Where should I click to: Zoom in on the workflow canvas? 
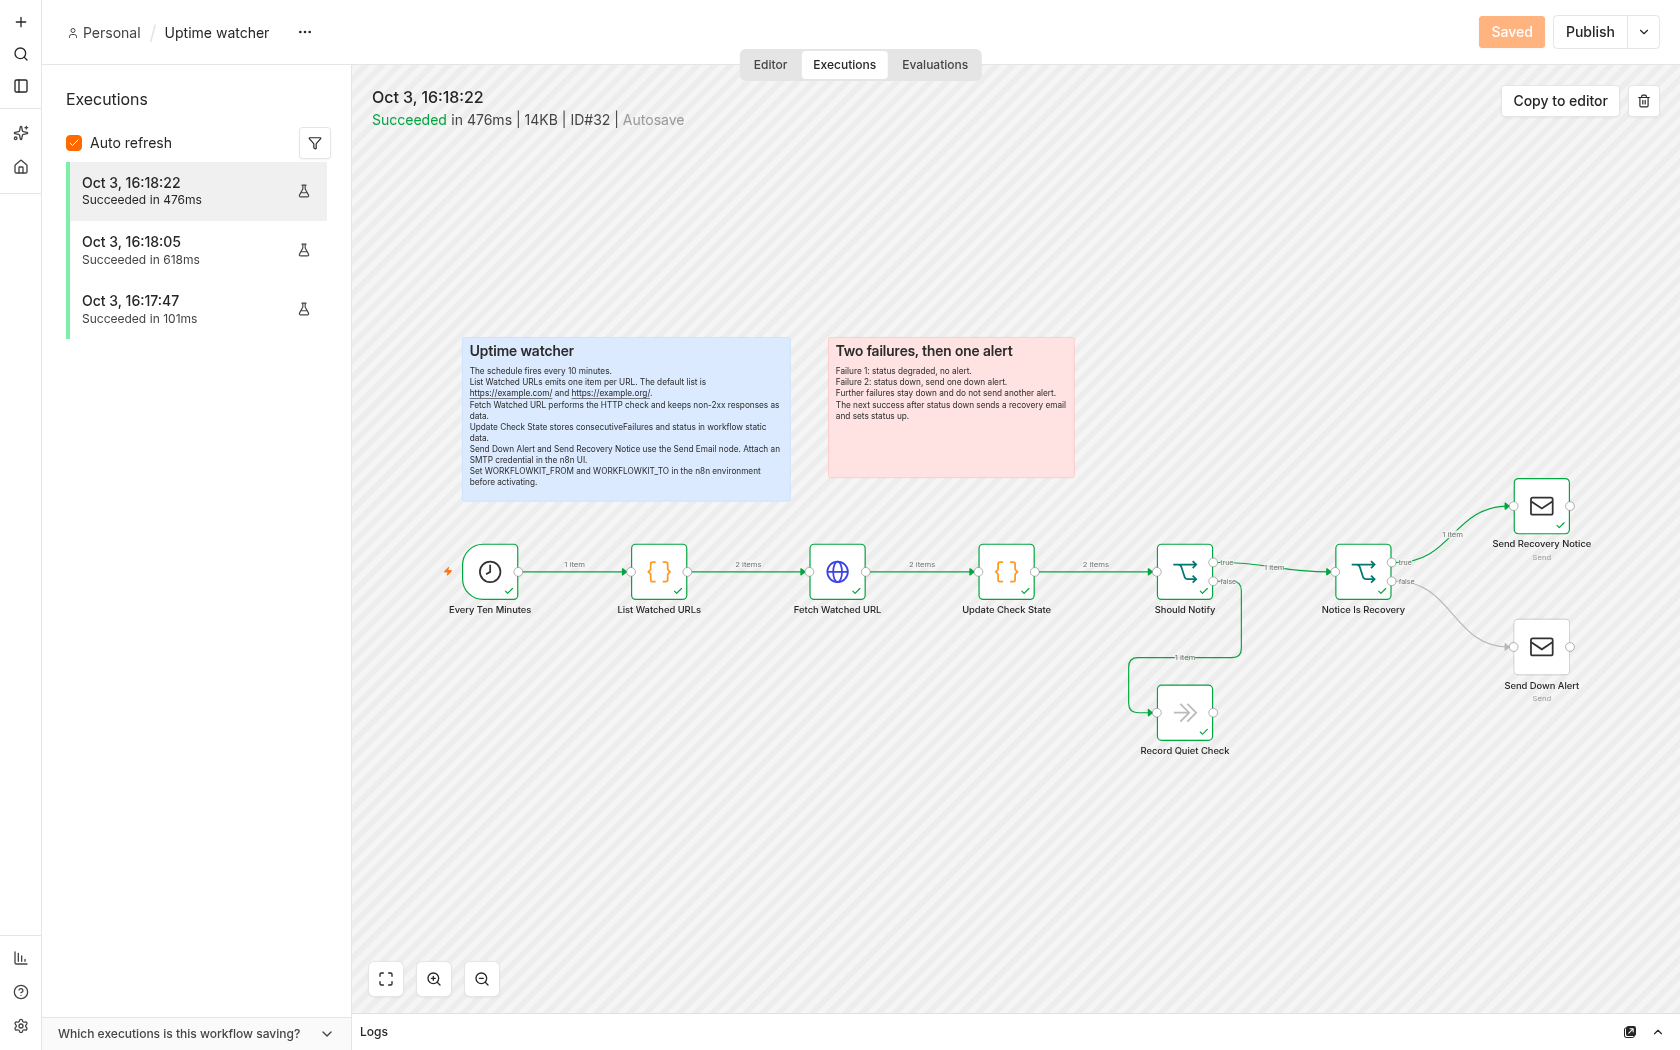[x=434, y=979]
